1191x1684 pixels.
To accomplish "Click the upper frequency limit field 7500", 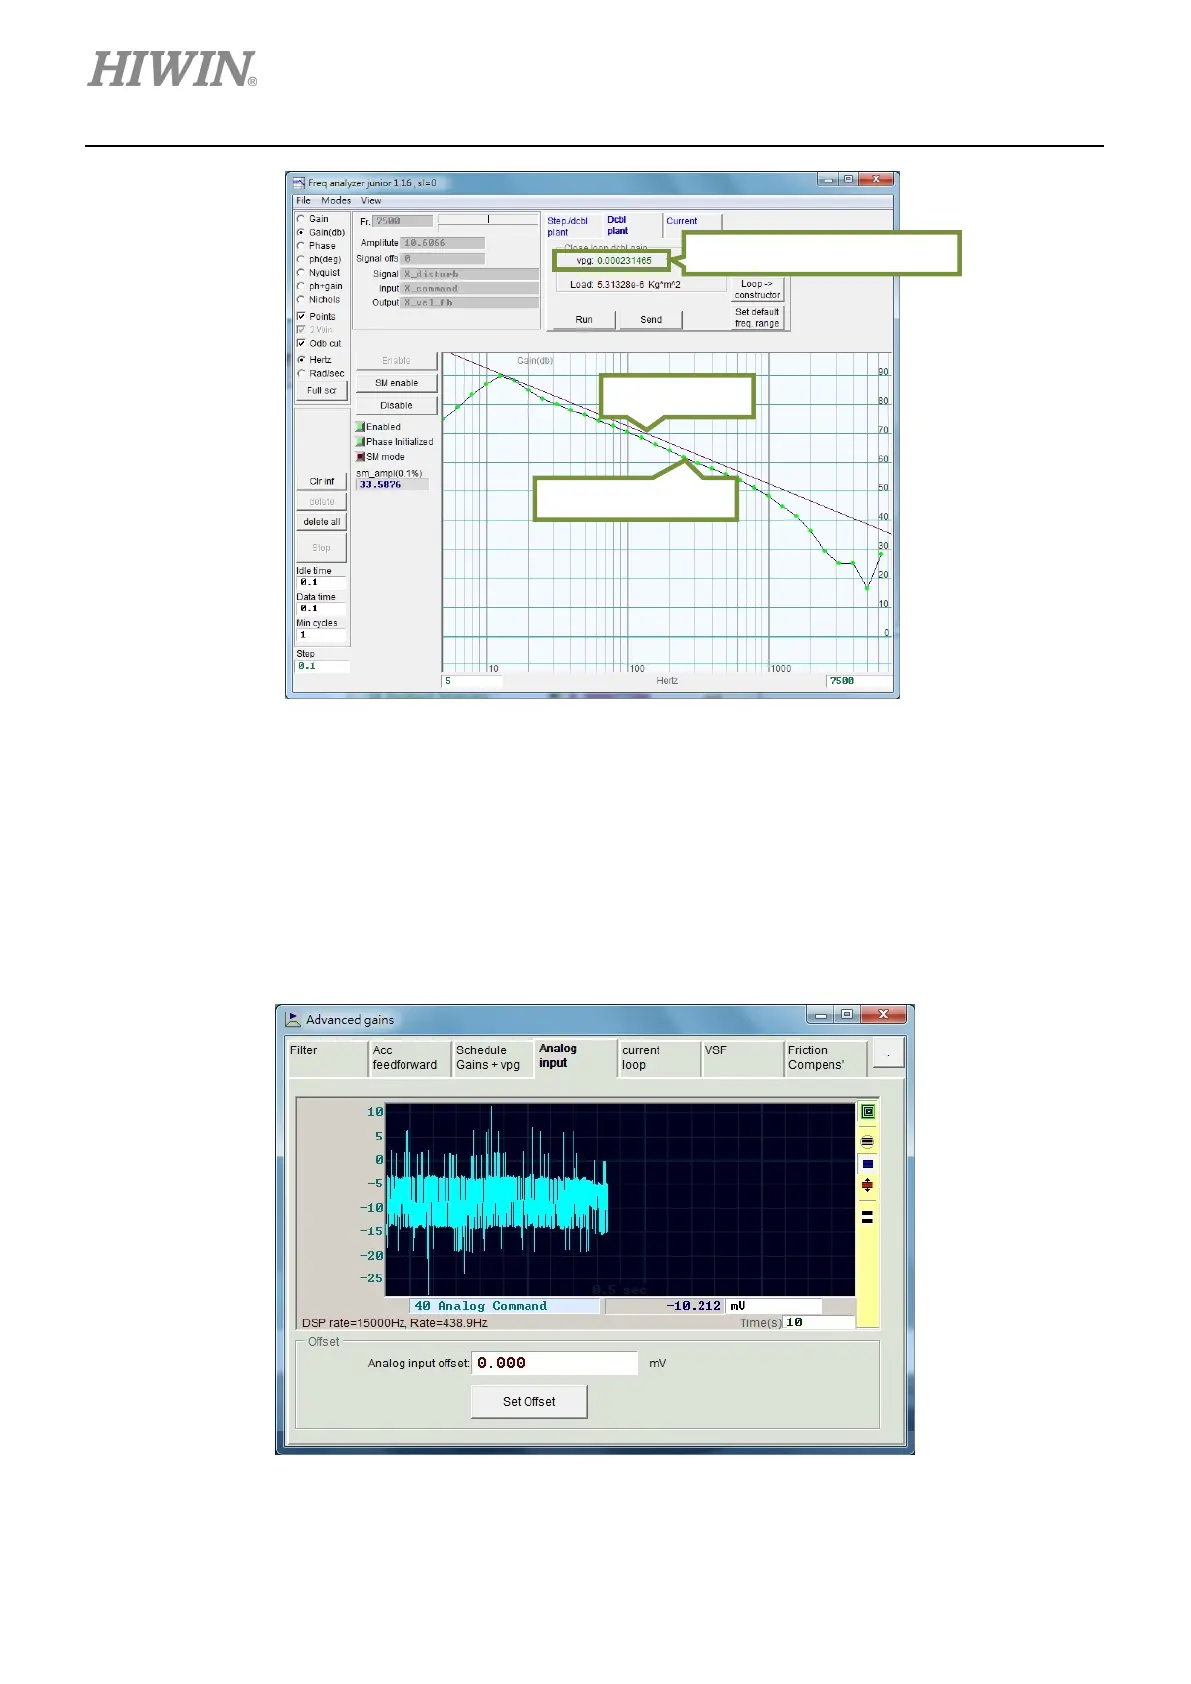I will tap(859, 681).
